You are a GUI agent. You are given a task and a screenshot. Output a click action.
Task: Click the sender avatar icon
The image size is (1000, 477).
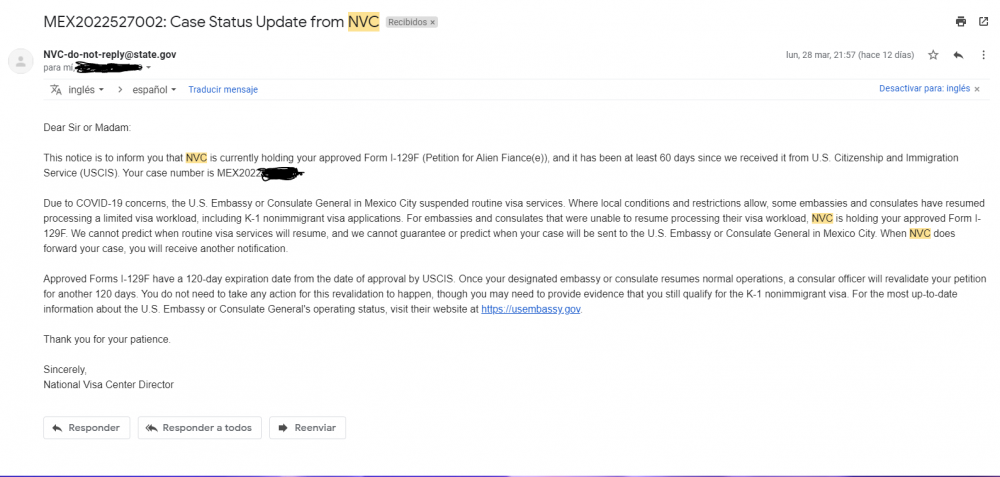click(x=20, y=61)
